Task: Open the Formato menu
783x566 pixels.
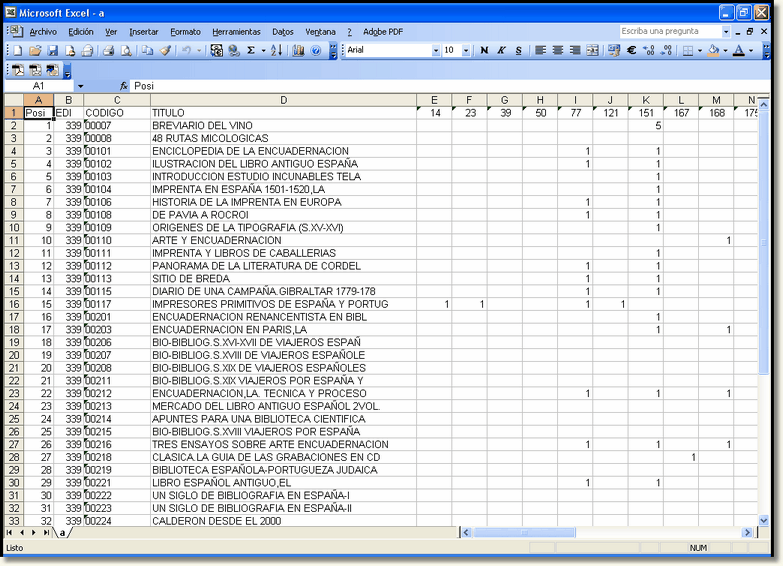Action: [x=185, y=31]
